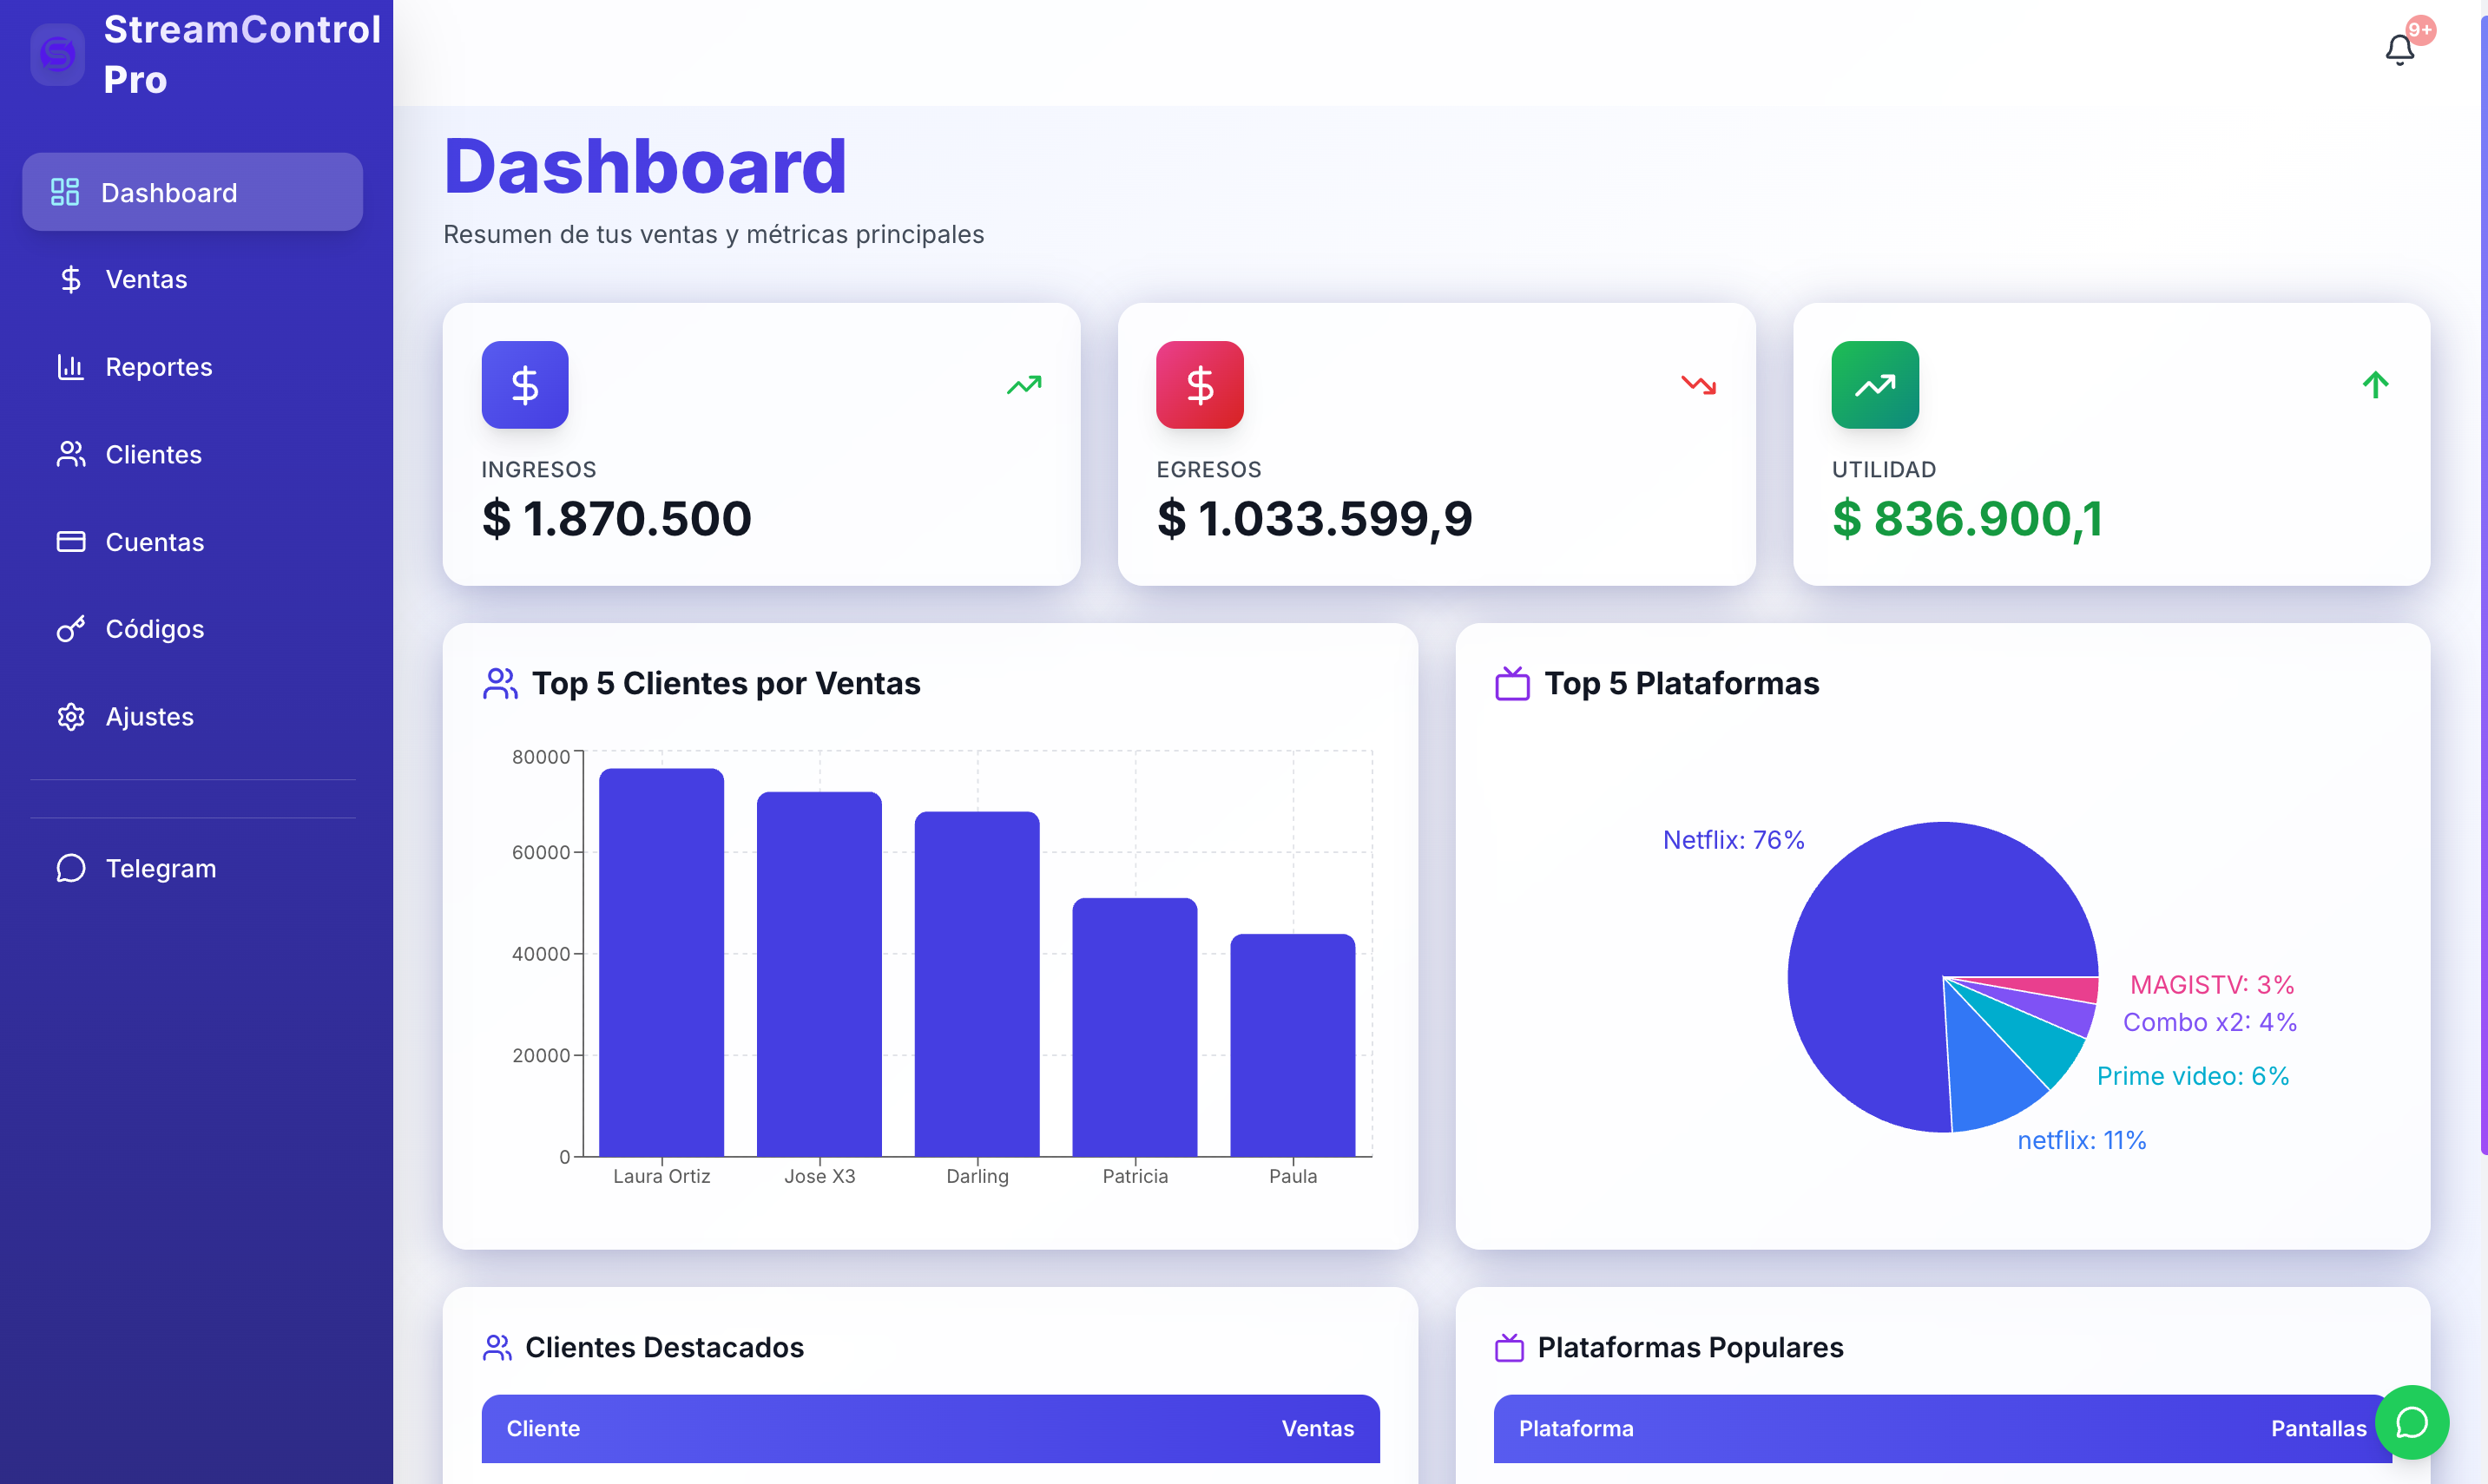
Task: Click the TV icon beside Plataformas Populares
Action: pyautogui.click(x=1509, y=1348)
